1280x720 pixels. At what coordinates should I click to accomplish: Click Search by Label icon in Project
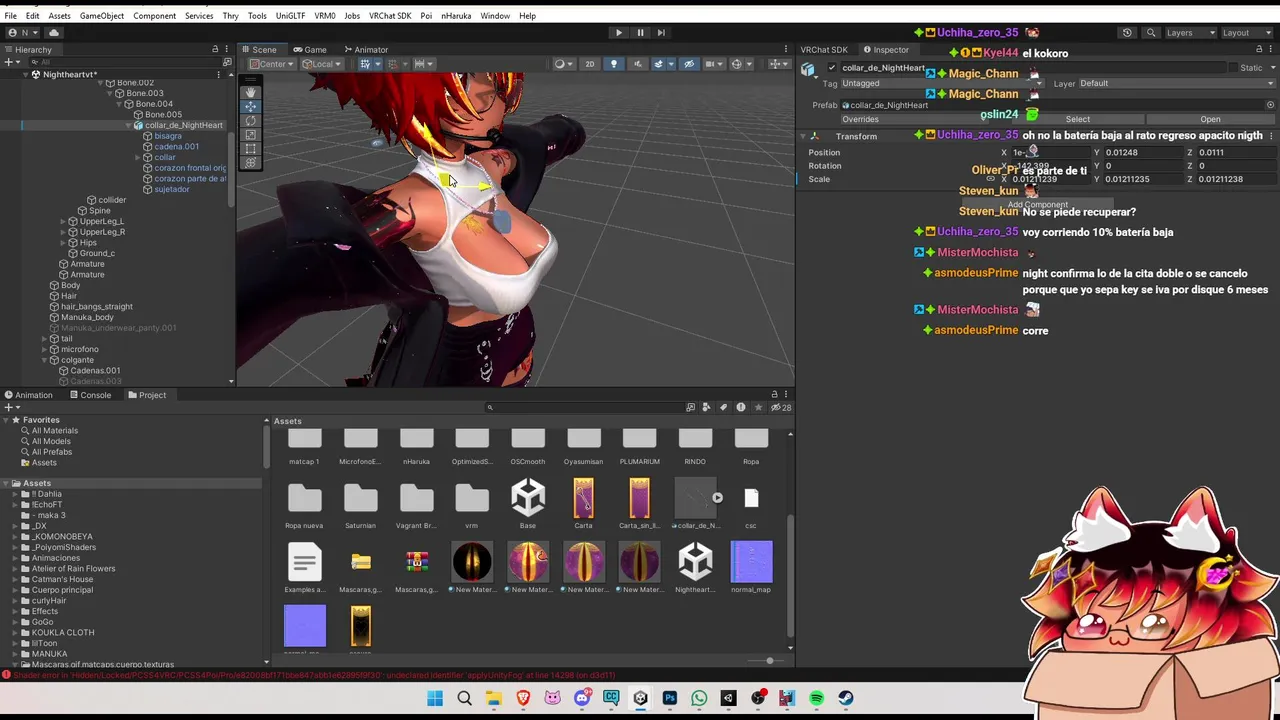pyautogui.click(x=723, y=407)
